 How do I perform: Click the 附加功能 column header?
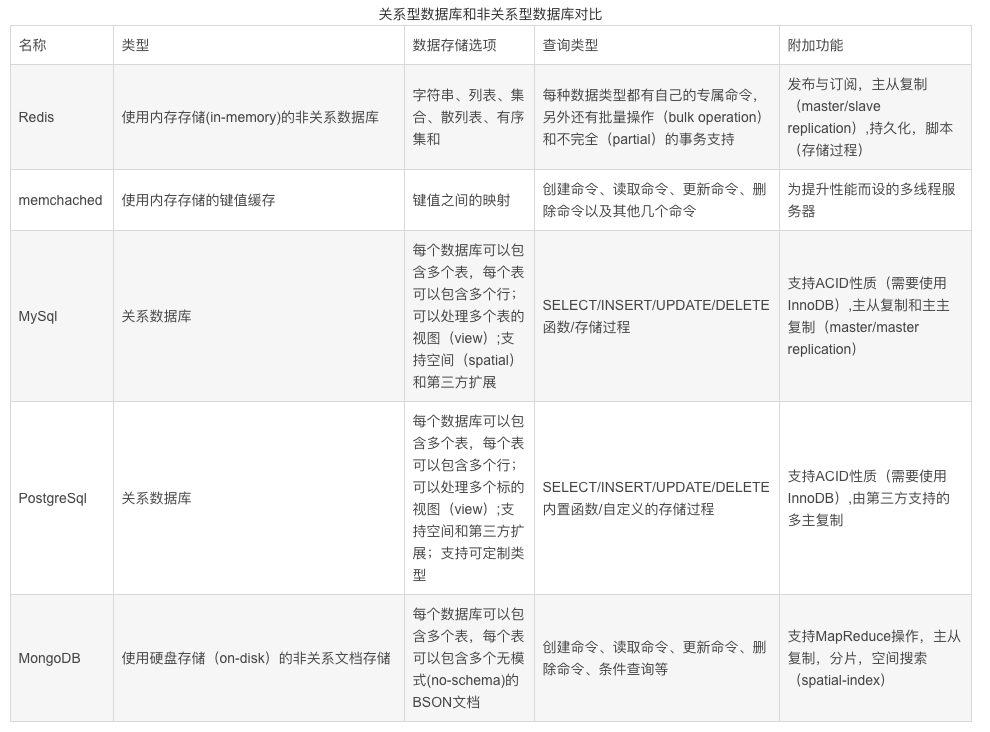(x=875, y=45)
